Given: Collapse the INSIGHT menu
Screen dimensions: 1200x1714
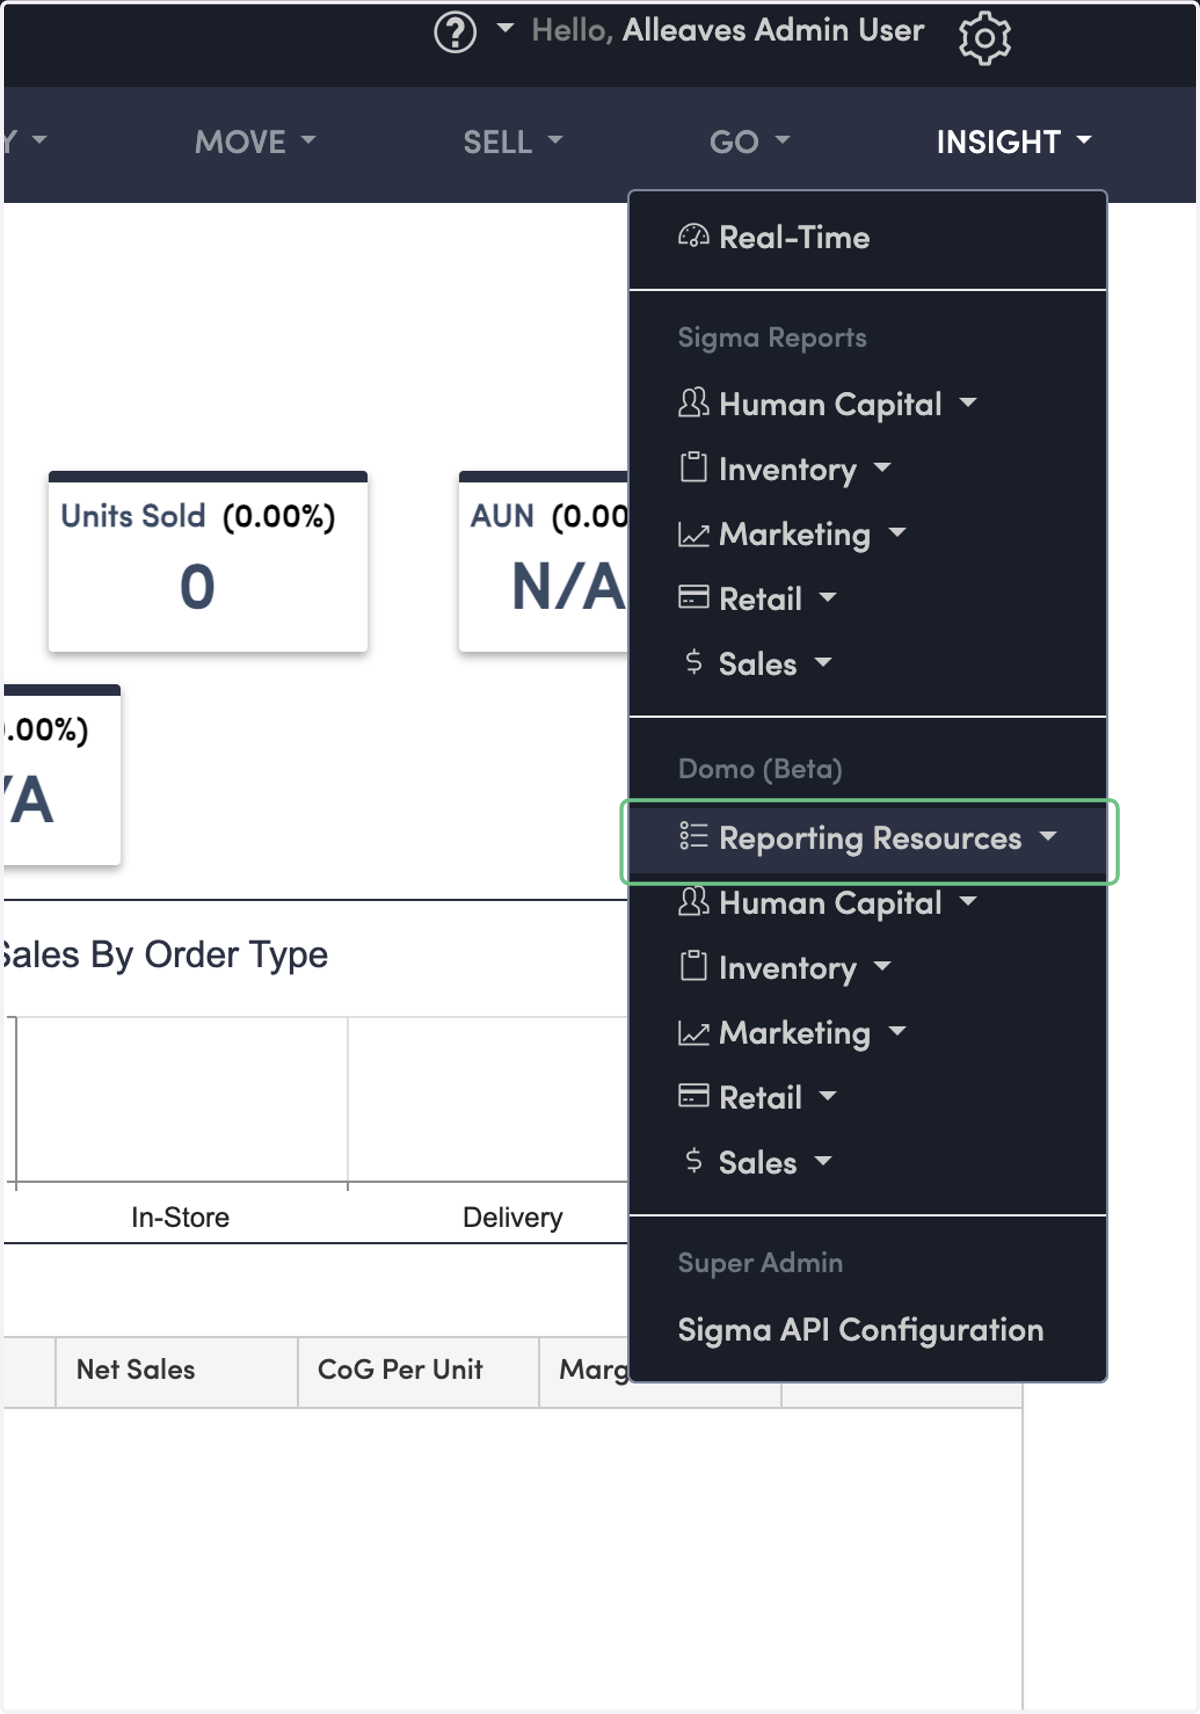Looking at the screenshot, I should click(x=1014, y=142).
